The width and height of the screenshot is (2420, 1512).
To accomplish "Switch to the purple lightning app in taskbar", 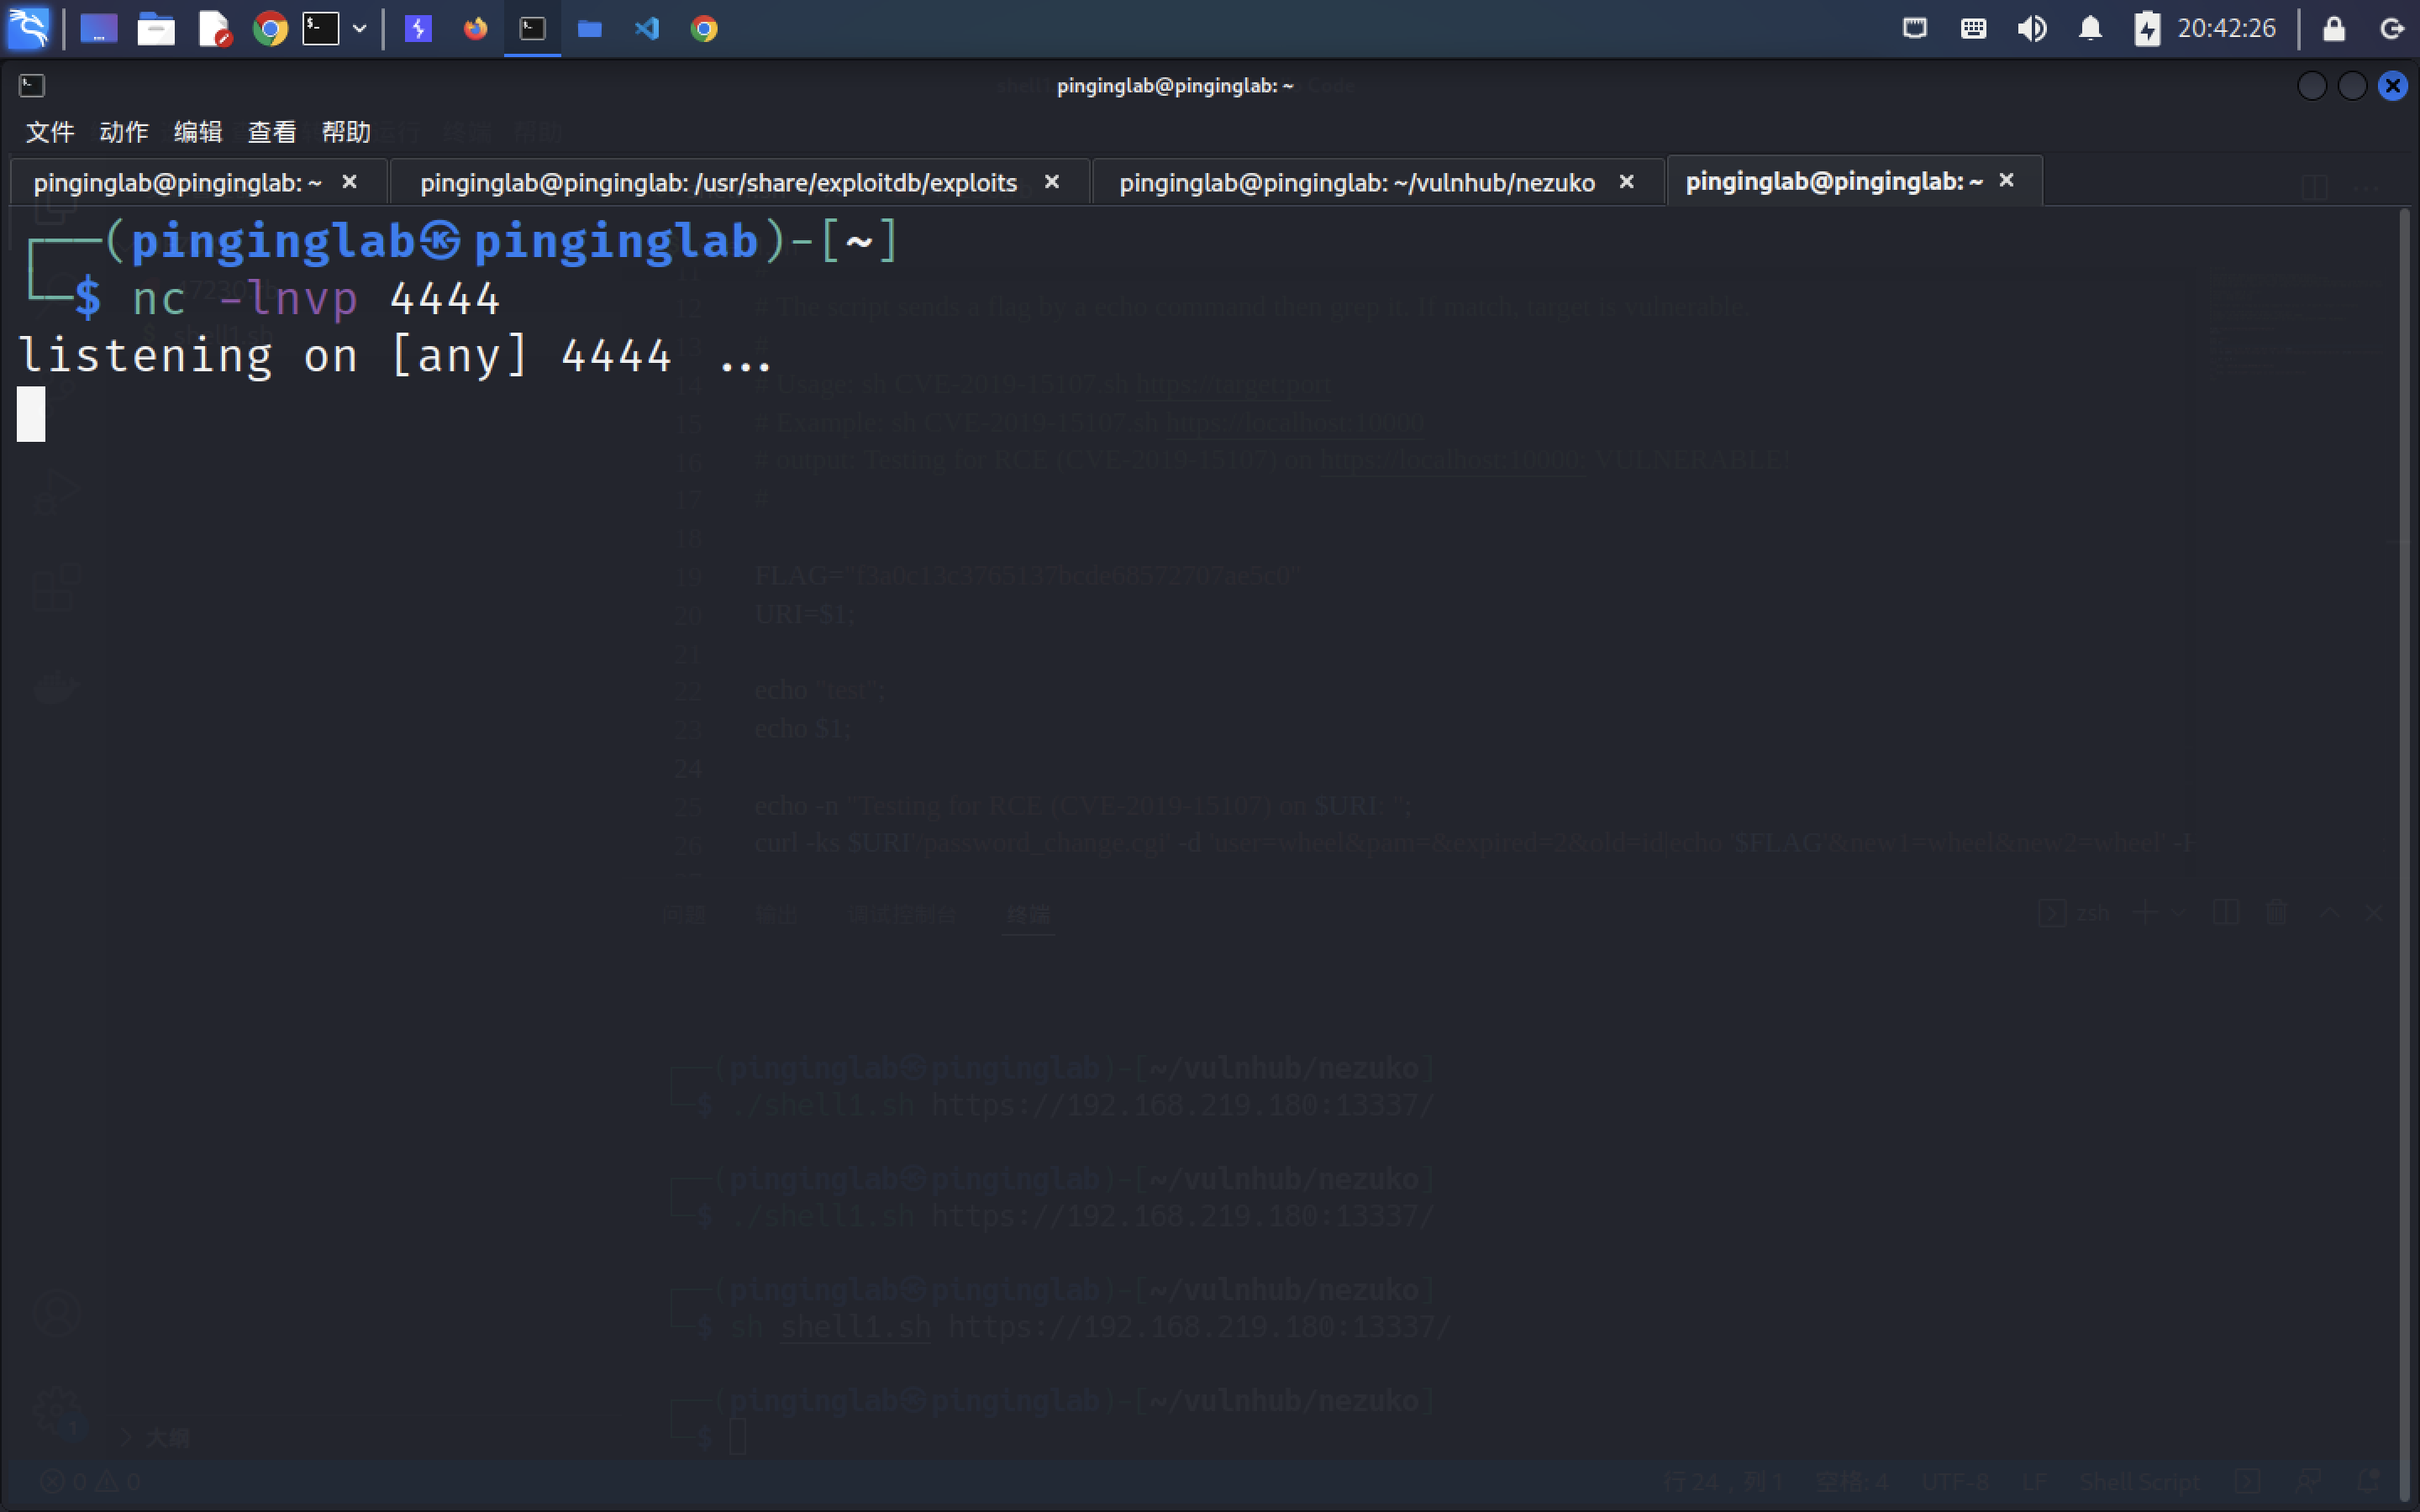I will click(x=418, y=28).
